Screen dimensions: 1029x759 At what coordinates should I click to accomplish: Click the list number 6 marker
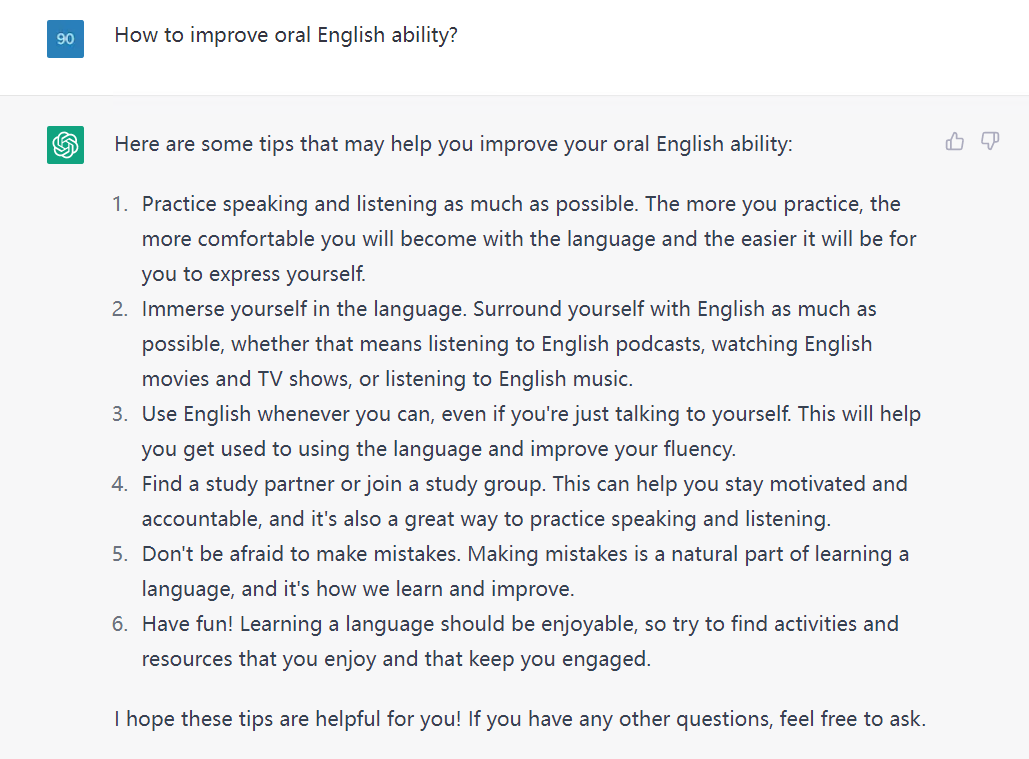[x=119, y=624]
